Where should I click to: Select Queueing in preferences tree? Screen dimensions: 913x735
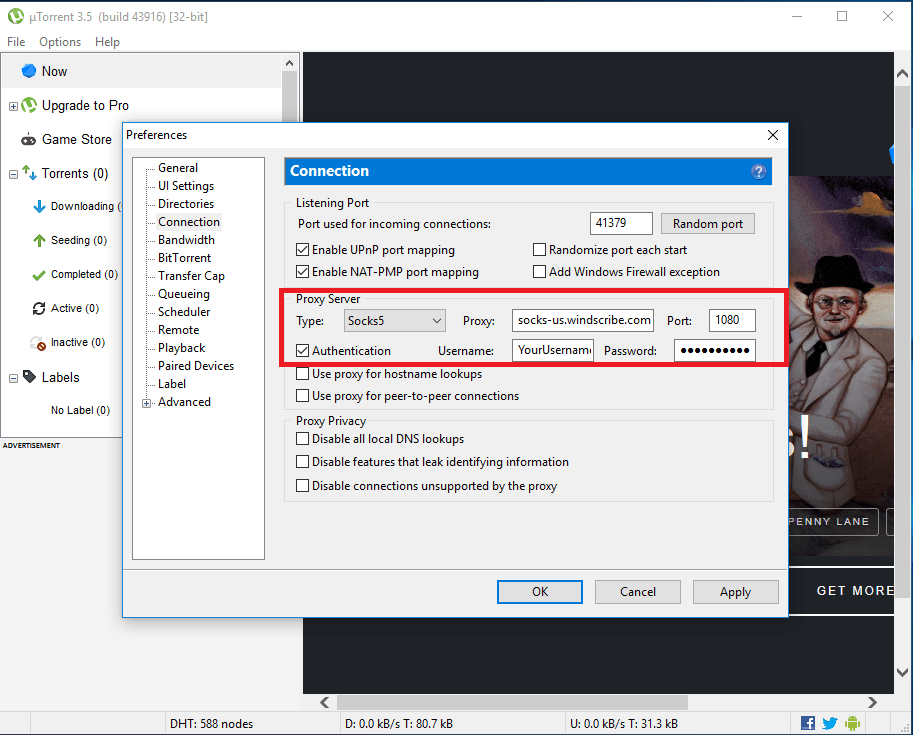coord(184,294)
